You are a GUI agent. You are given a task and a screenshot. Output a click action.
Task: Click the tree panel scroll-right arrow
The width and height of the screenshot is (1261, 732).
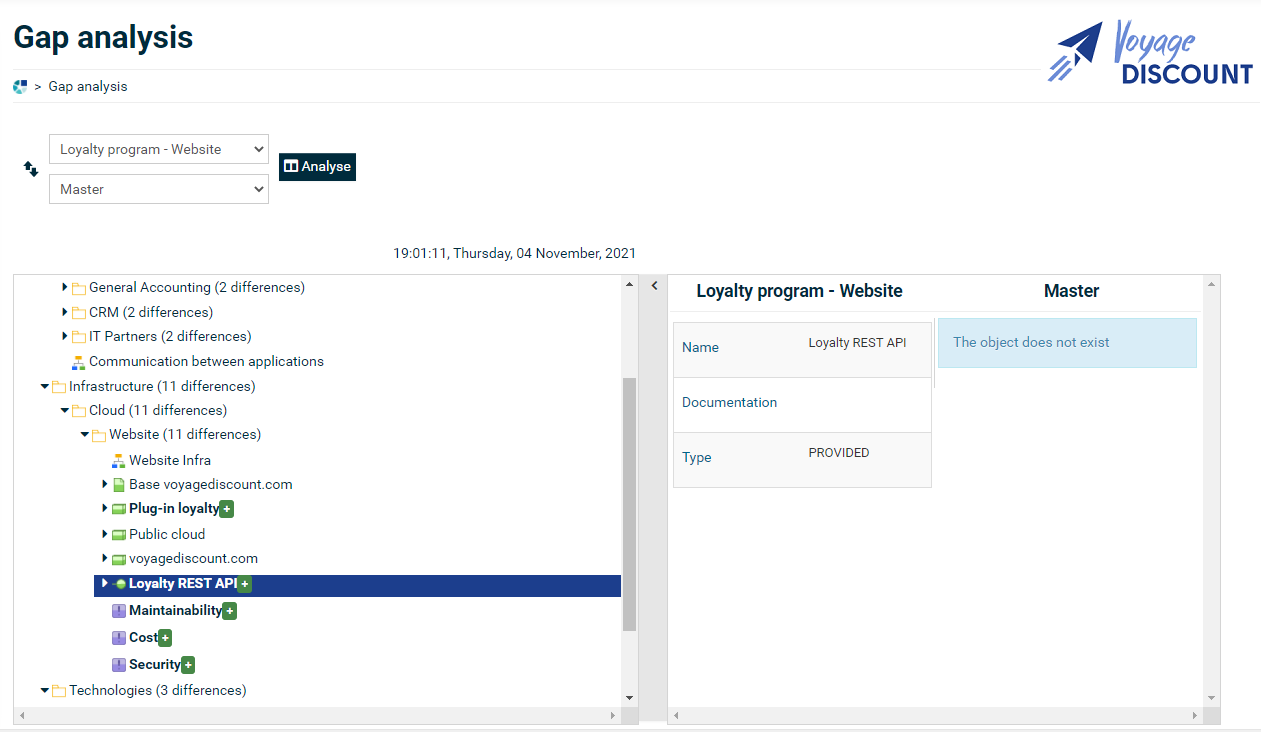pyautogui.click(x=613, y=716)
